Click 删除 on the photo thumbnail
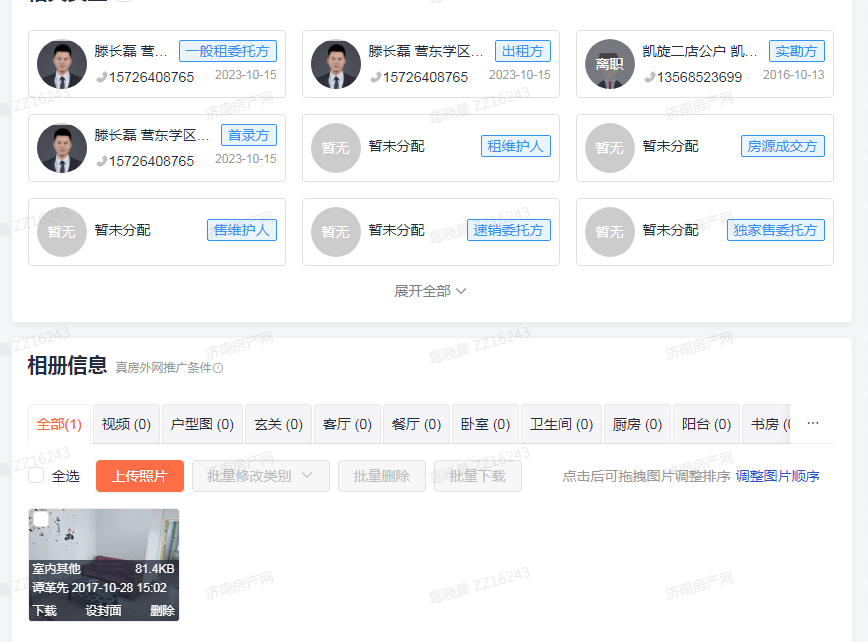This screenshot has width=868, height=642. tap(162, 610)
